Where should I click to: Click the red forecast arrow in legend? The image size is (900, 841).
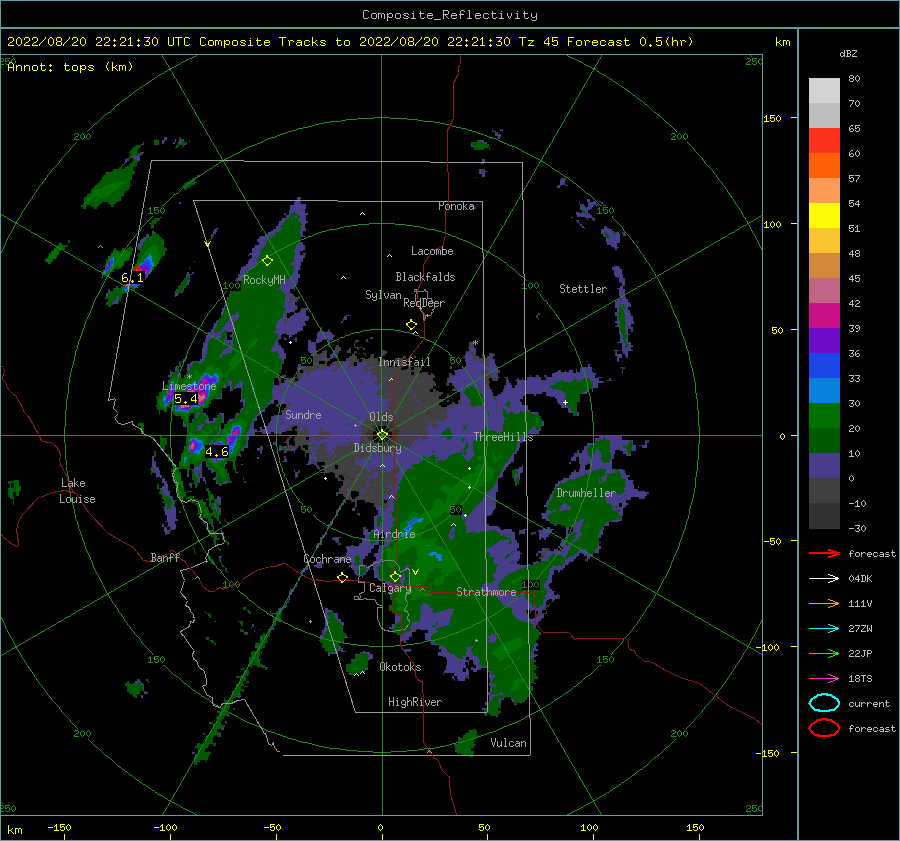824,553
